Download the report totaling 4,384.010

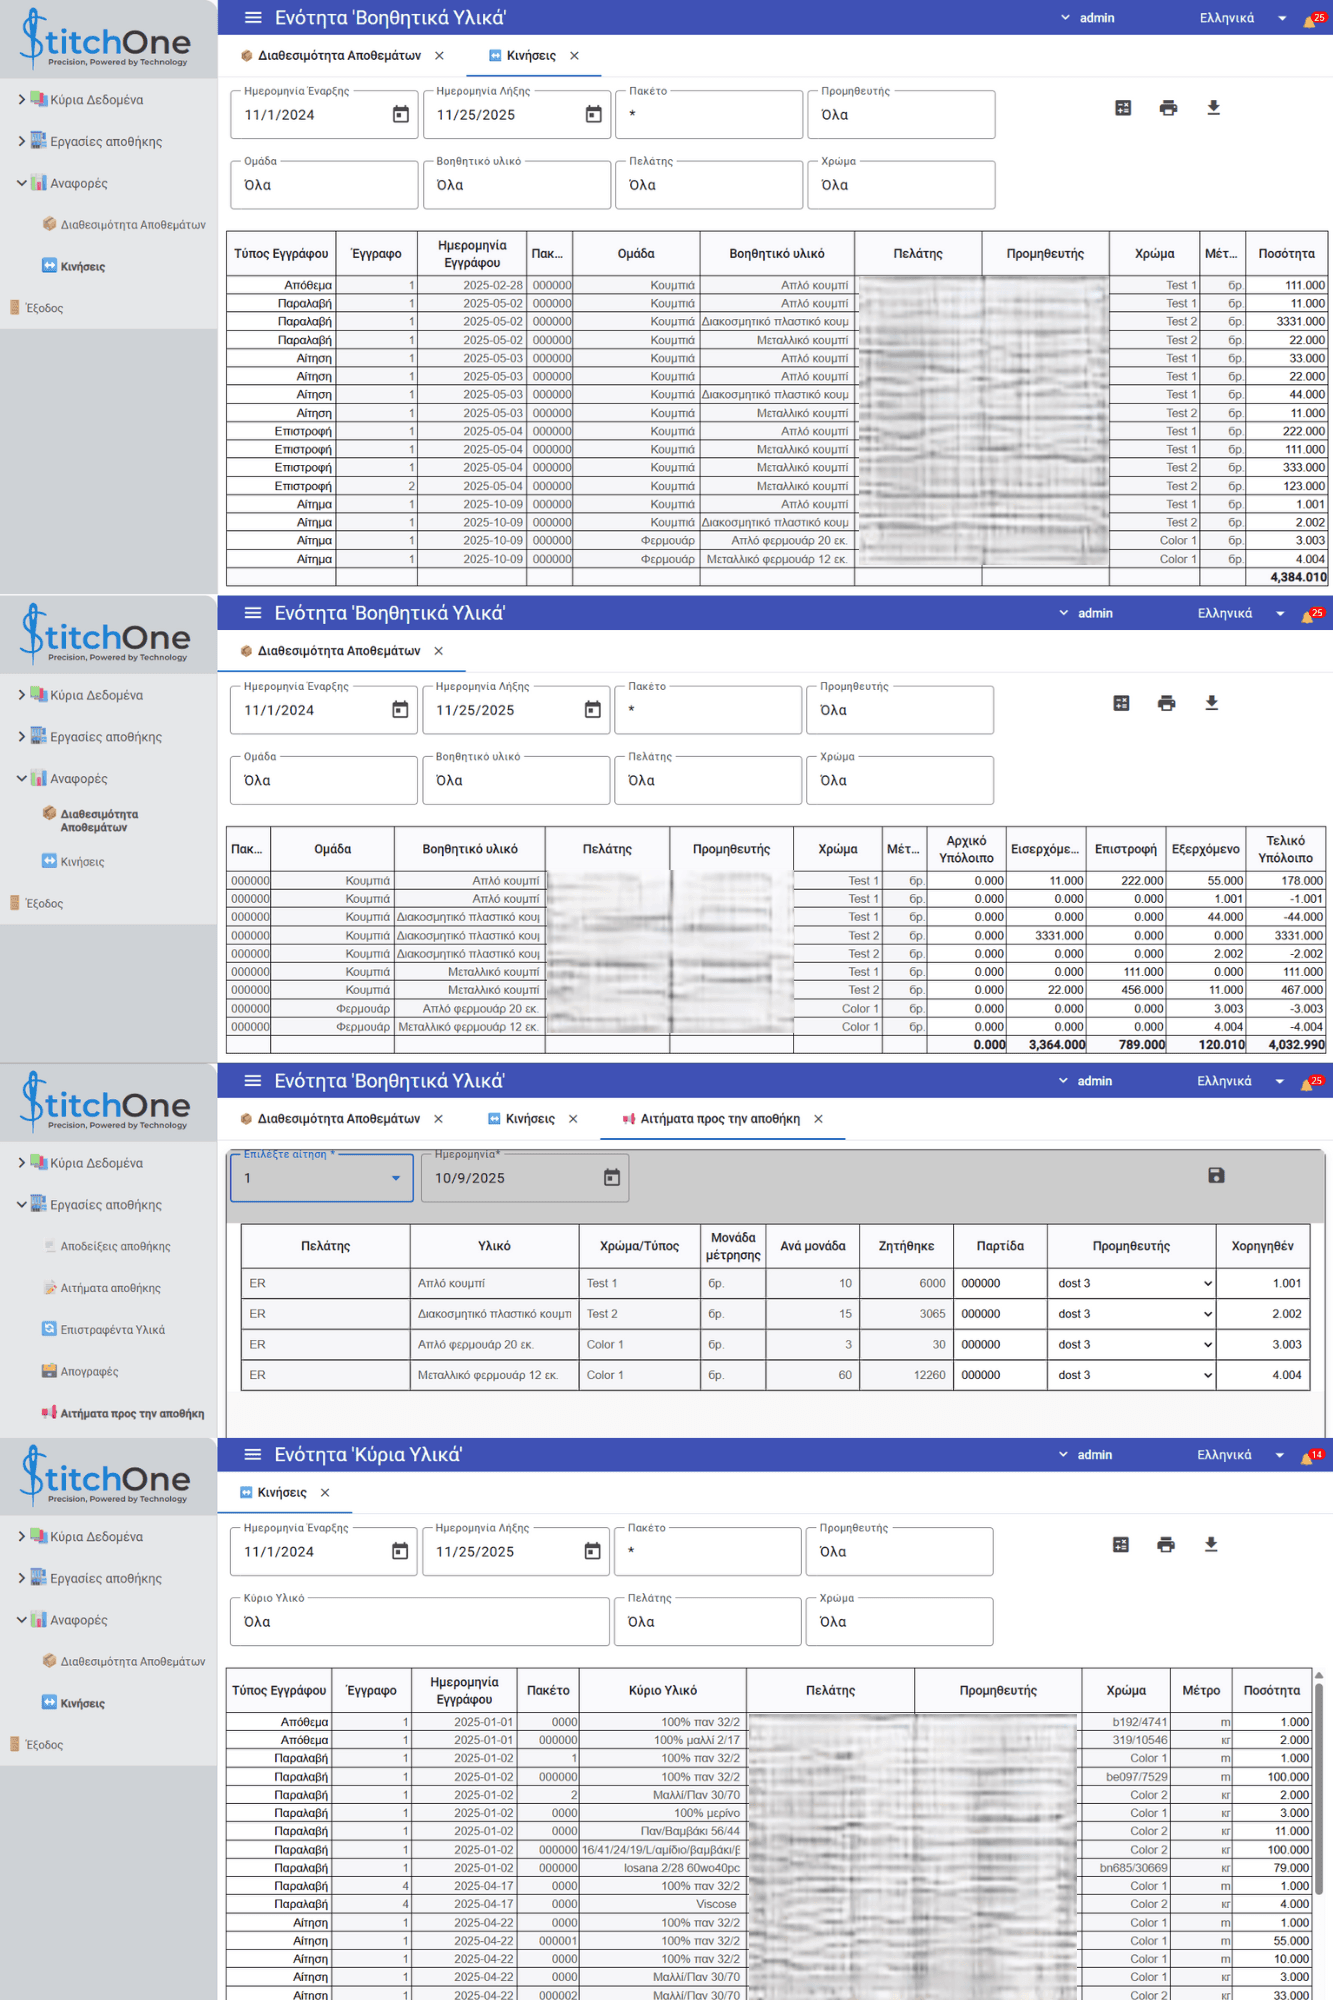coord(1213,108)
